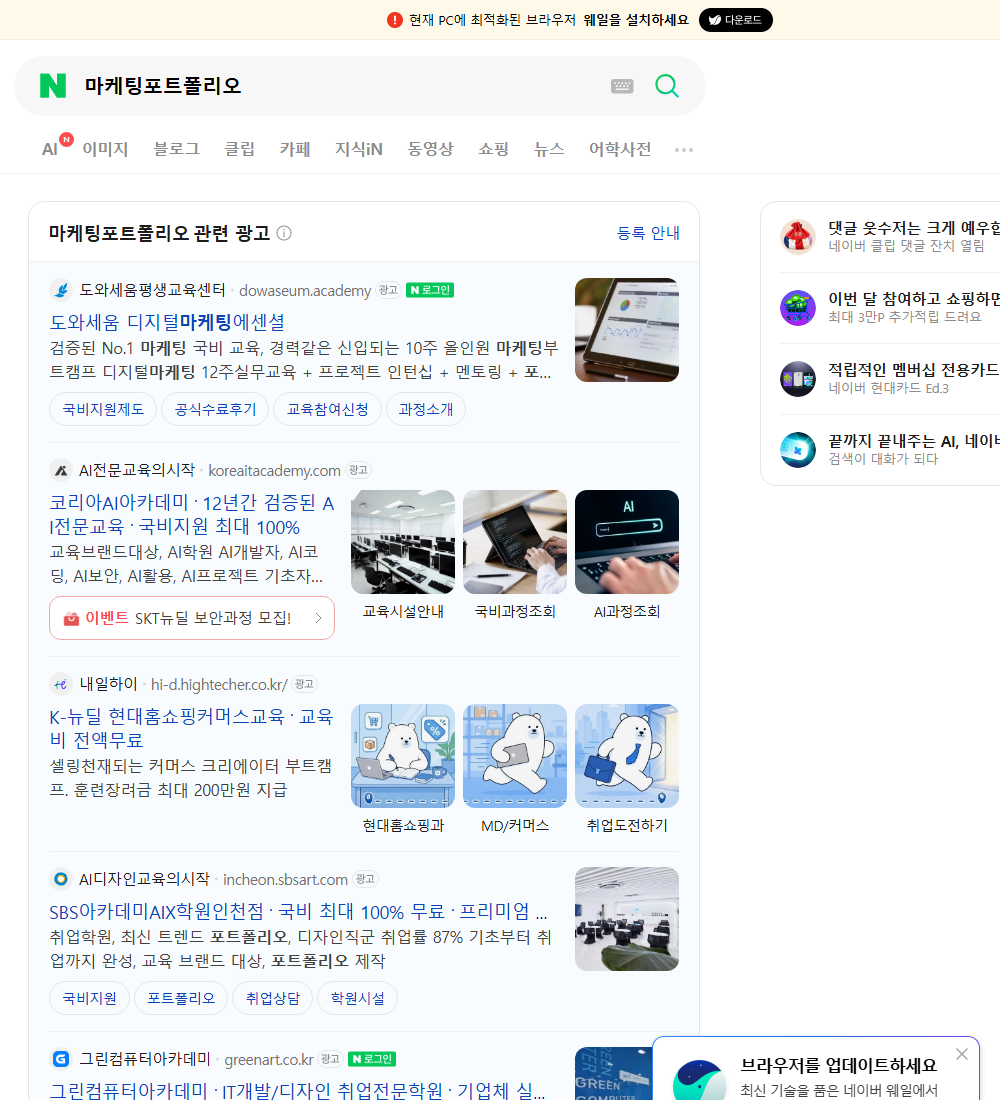The height and width of the screenshot is (1100, 1000).
Task: Open the AI과정조회 thumbnail
Action: [627, 542]
